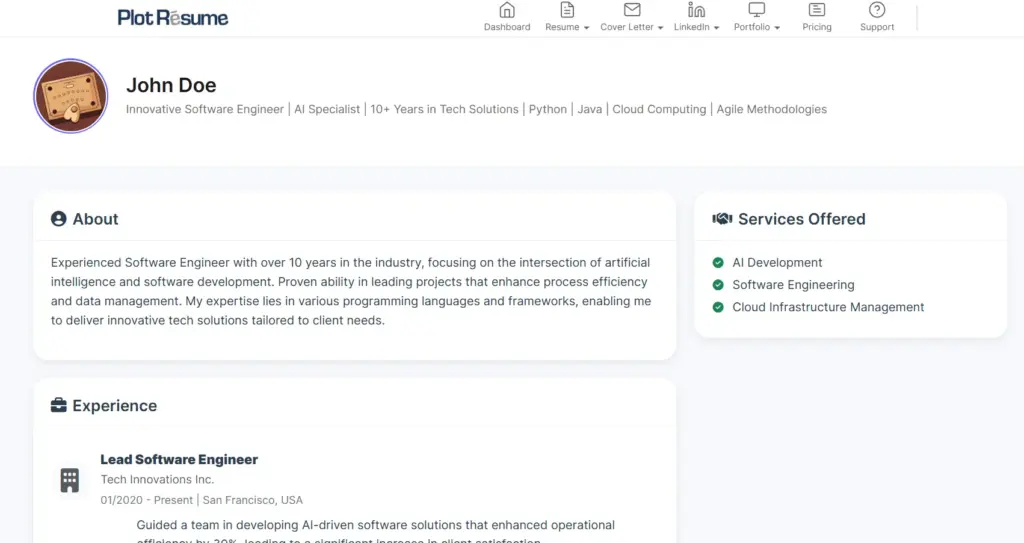Click the Software Engineering service text
This screenshot has height=543, width=1024.
pos(793,285)
